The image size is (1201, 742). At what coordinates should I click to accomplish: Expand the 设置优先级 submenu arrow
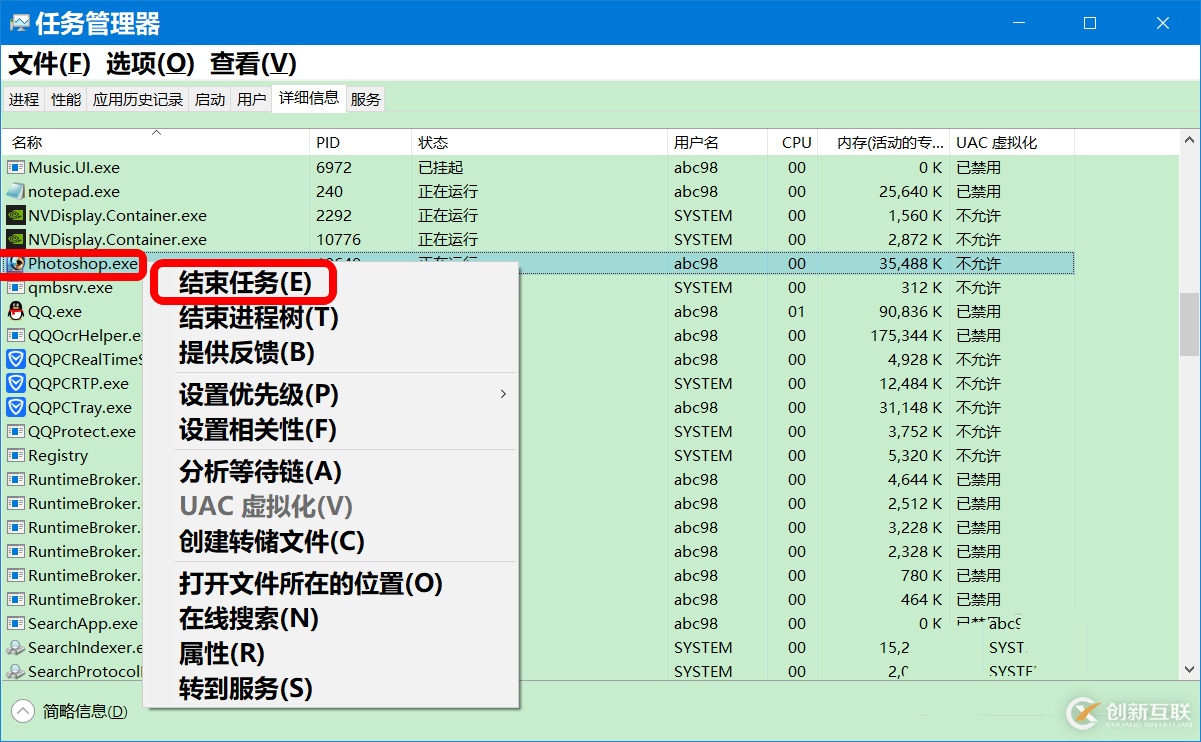point(503,394)
